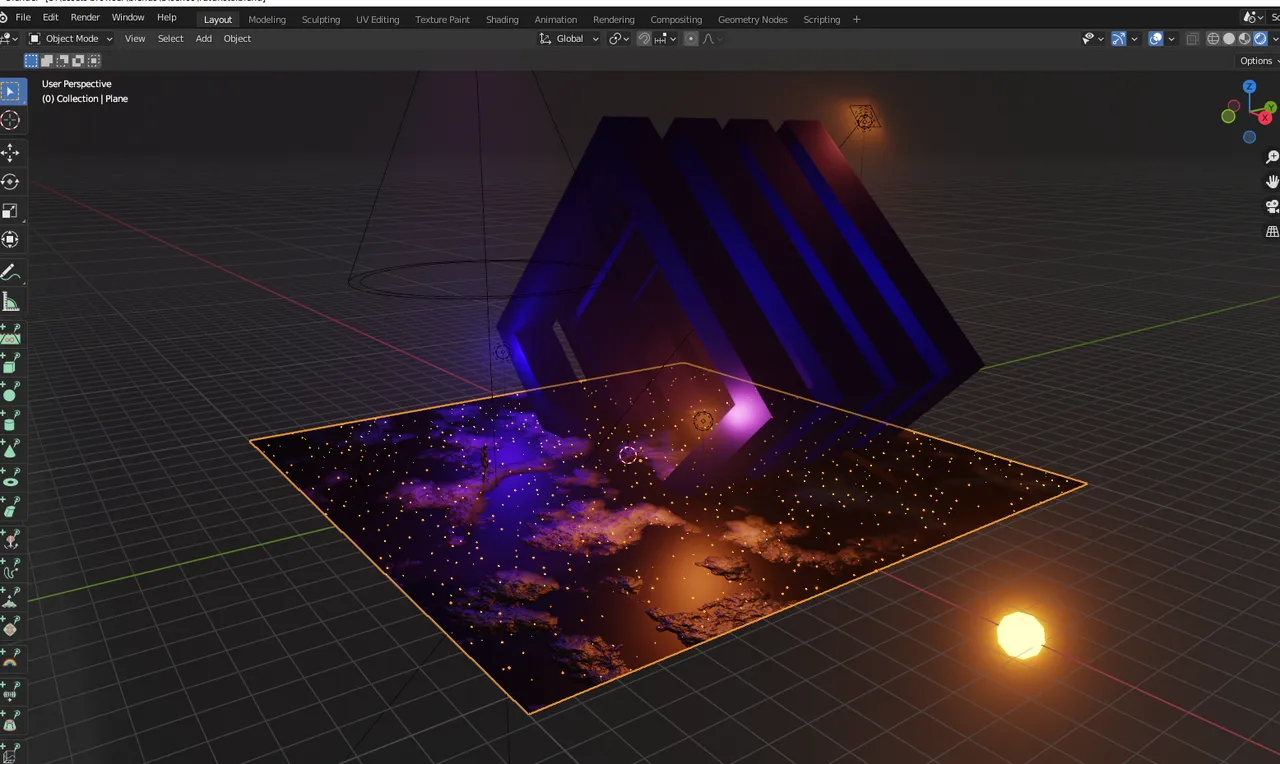This screenshot has width=1280, height=764.
Task: Toggle camera view with camera icon
Action: coord(1272,207)
